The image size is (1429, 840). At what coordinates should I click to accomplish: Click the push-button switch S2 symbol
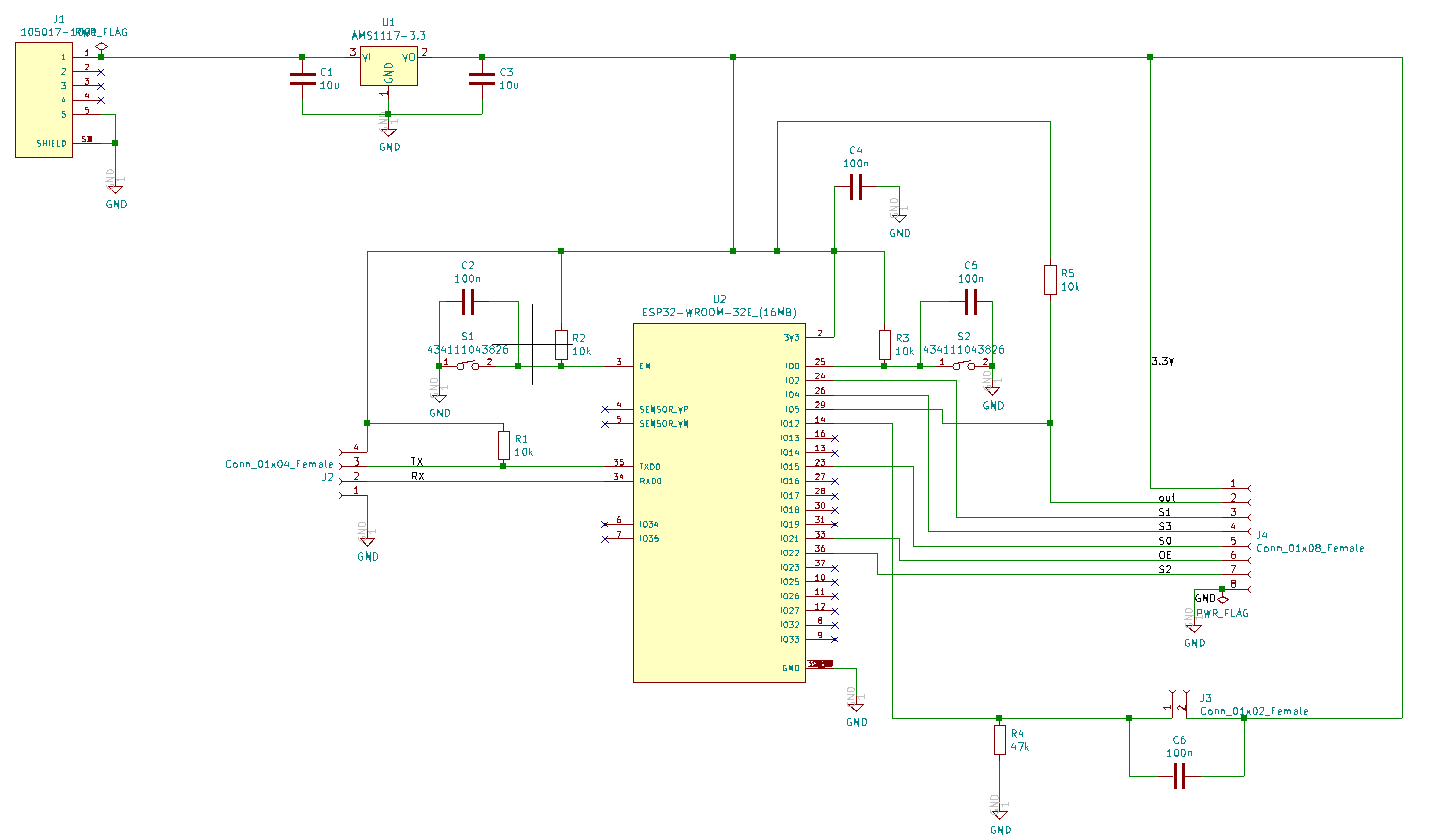964,366
